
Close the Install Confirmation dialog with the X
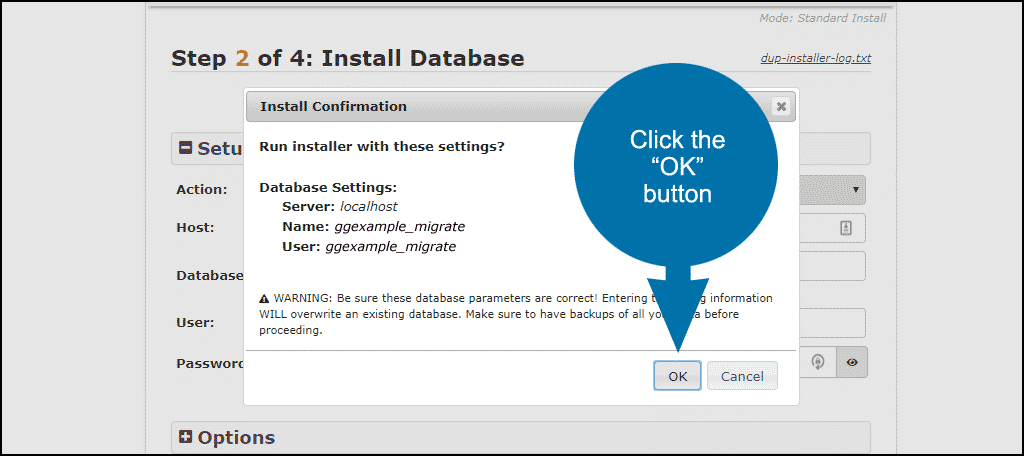(x=780, y=106)
